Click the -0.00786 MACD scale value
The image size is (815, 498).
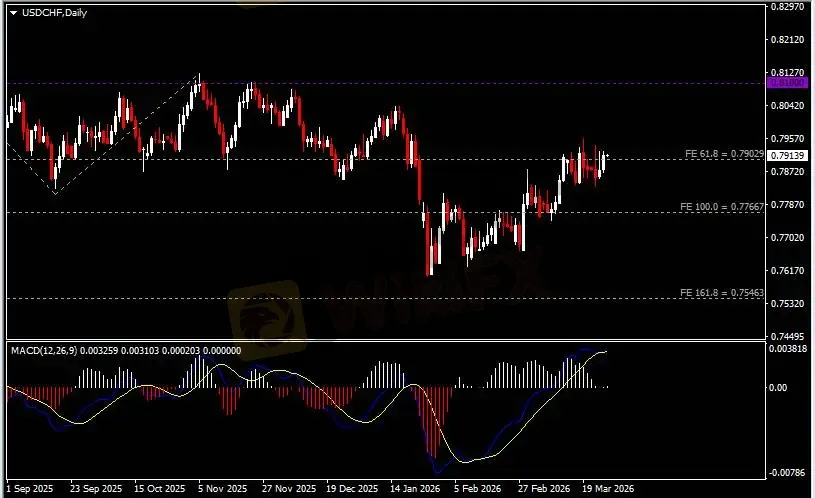tap(788, 471)
